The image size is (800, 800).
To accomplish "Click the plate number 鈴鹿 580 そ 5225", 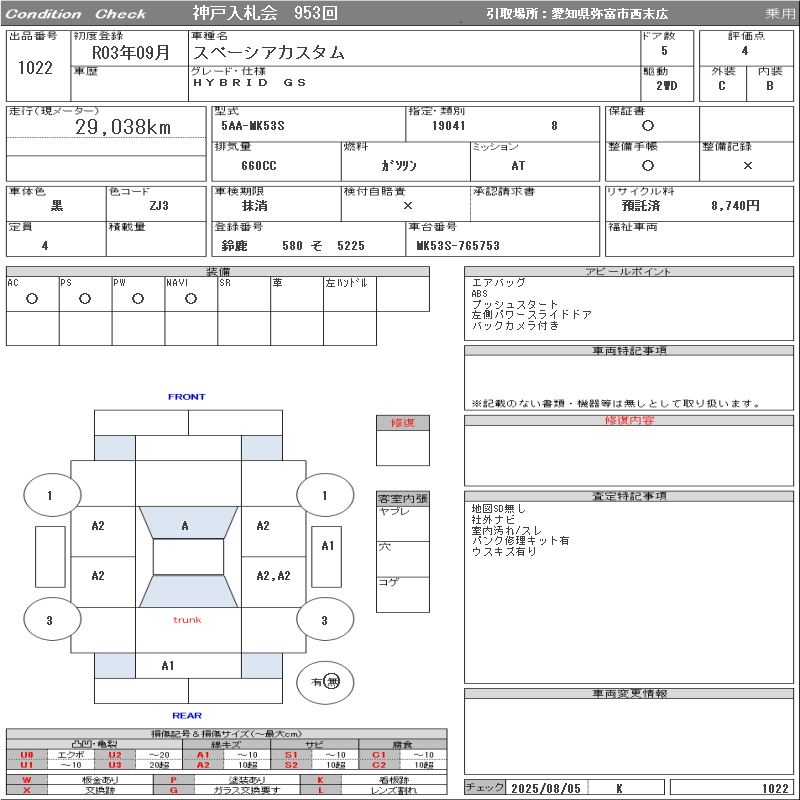I will (x=293, y=246).
